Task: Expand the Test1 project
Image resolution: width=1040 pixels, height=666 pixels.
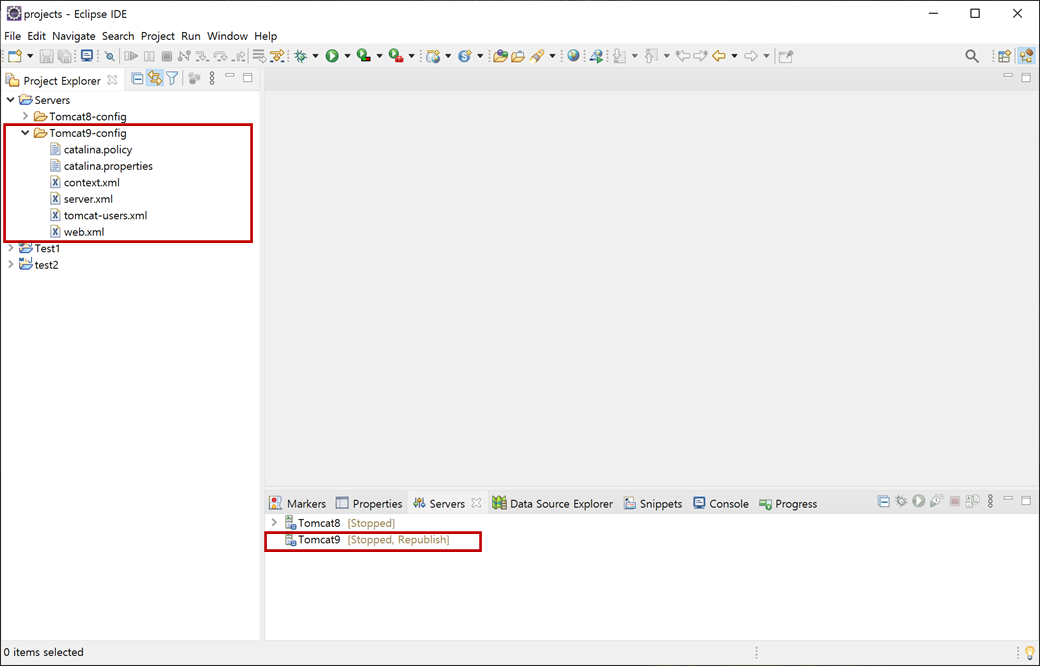Action: 11,248
